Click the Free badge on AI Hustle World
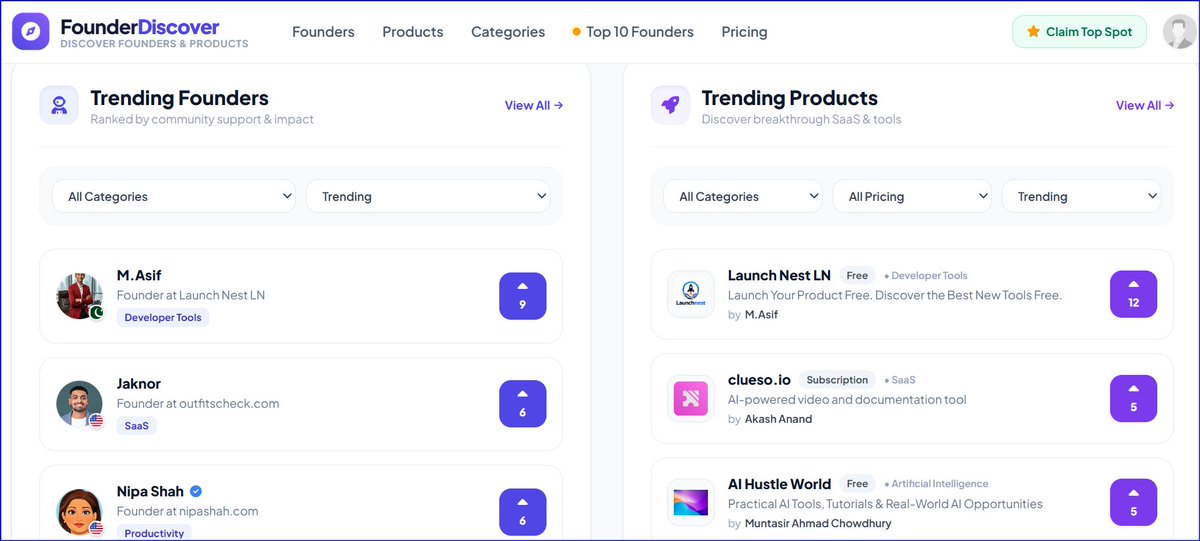Image resolution: width=1200 pixels, height=541 pixels. pos(857,483)
